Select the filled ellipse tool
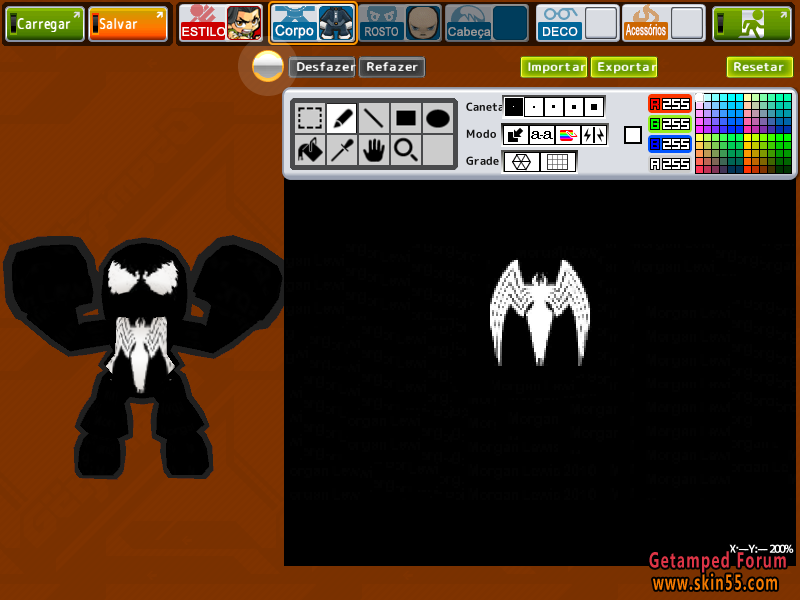This screenshot has height=600, width=800. pos(438,118)
